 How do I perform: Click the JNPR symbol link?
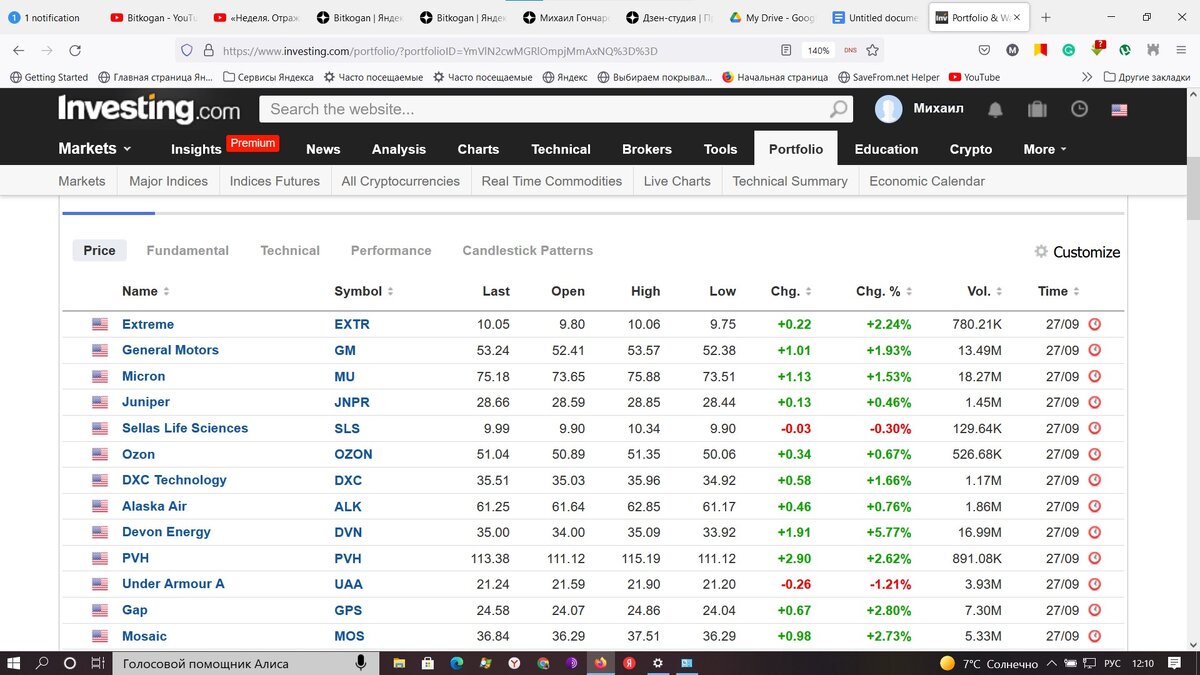352,402
